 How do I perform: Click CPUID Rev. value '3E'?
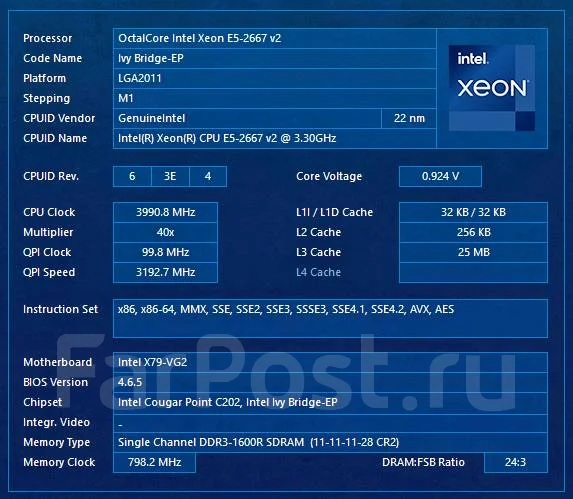[x=170, y=176]
